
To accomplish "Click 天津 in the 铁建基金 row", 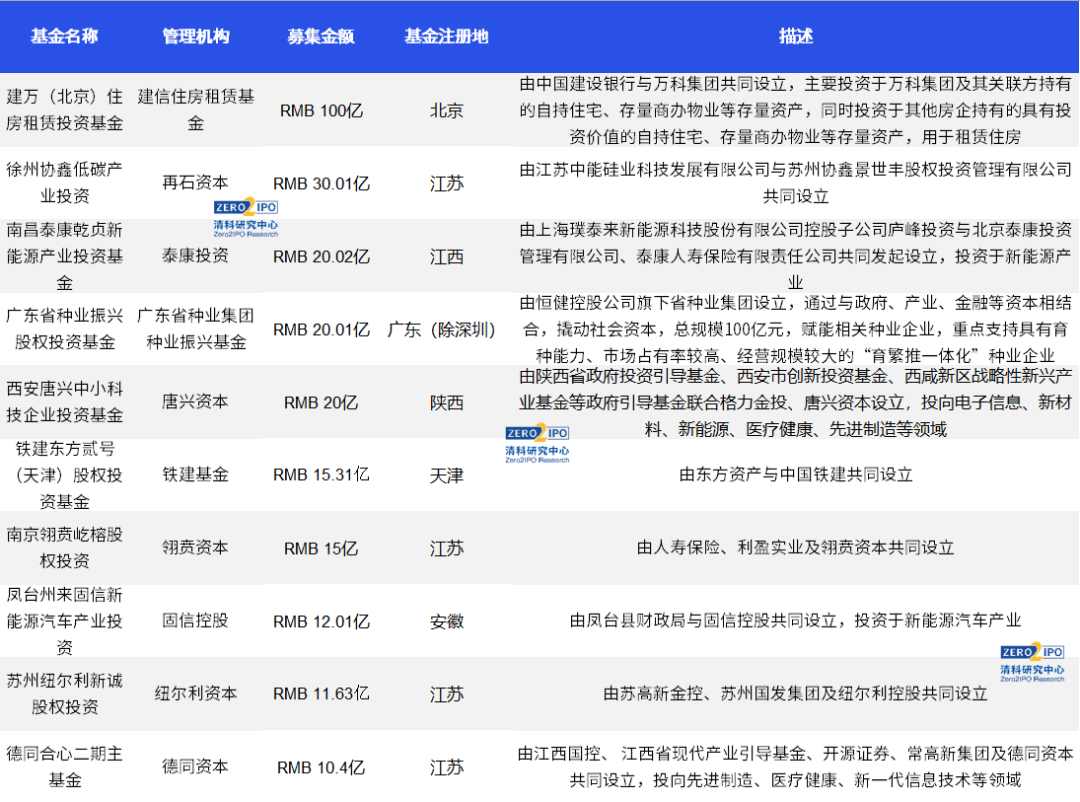I will pyautogui.click(x=446, y=475).
